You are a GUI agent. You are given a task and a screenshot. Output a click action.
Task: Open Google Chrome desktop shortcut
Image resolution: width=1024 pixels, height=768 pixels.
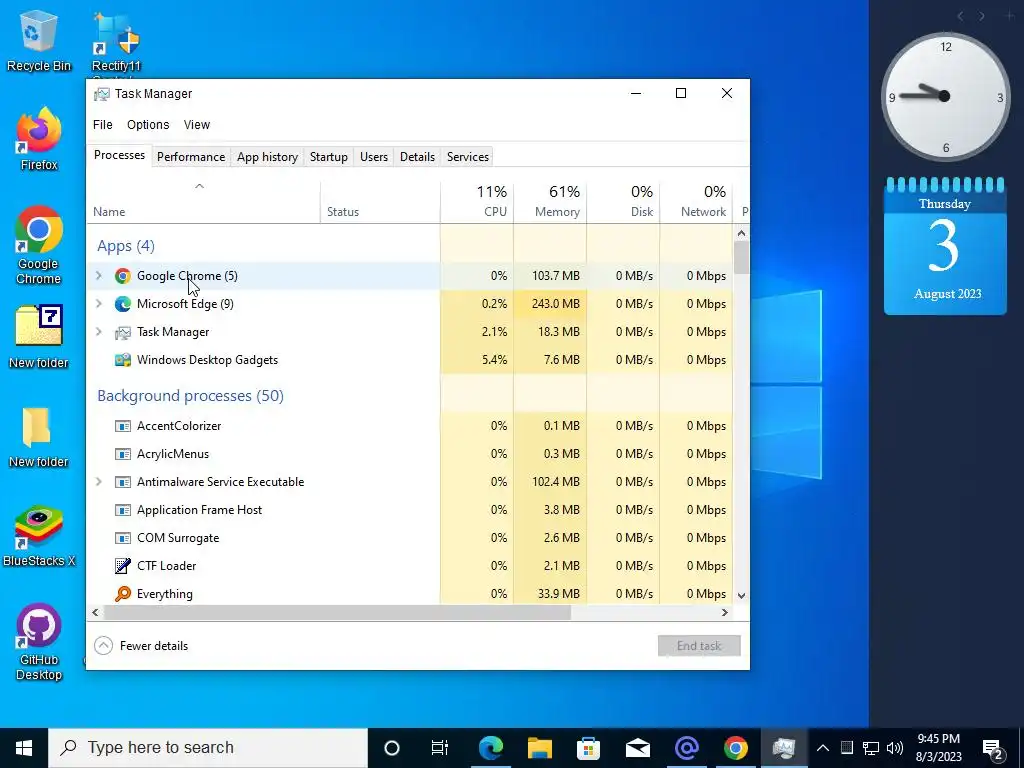point(39,246)
